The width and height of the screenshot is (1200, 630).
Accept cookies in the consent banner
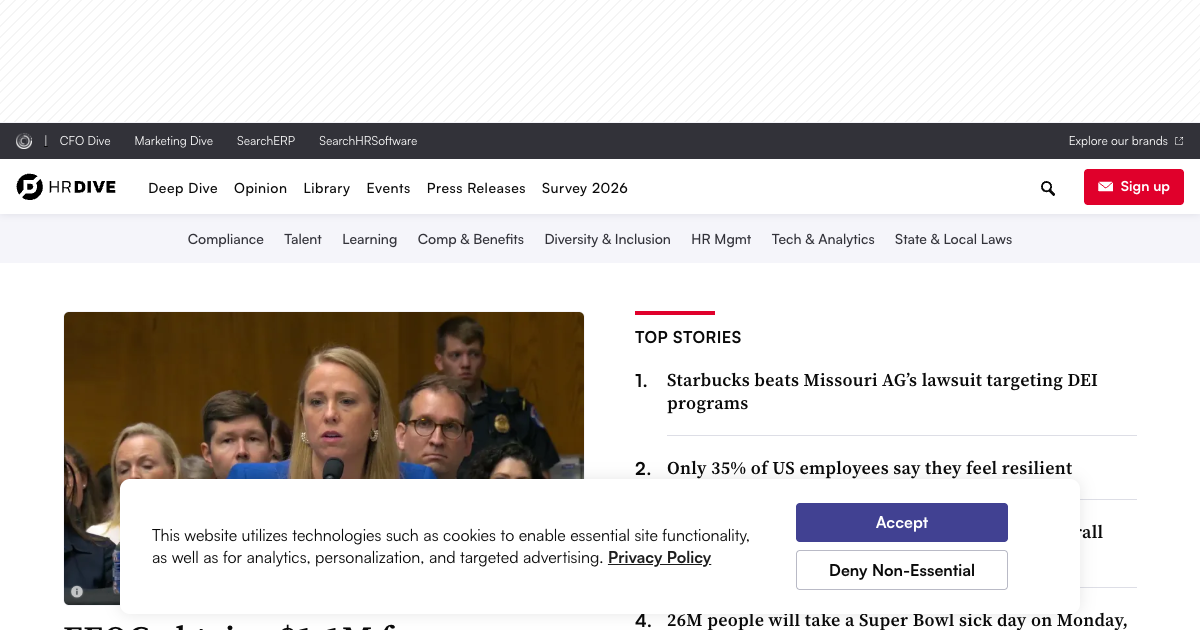(901, 522)
